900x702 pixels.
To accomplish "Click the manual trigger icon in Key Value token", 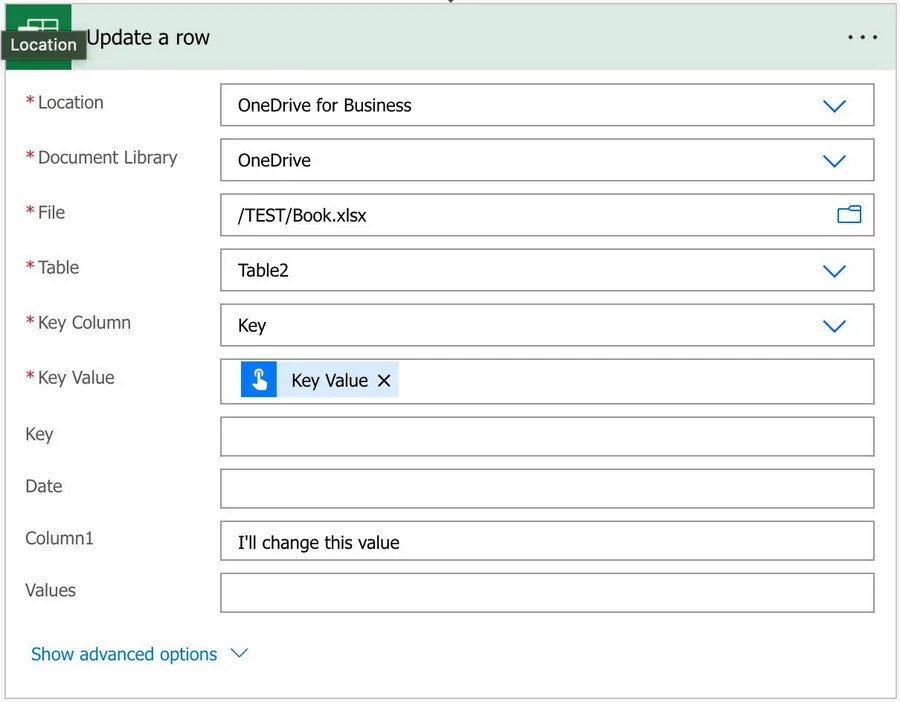I will pos(258,380).
